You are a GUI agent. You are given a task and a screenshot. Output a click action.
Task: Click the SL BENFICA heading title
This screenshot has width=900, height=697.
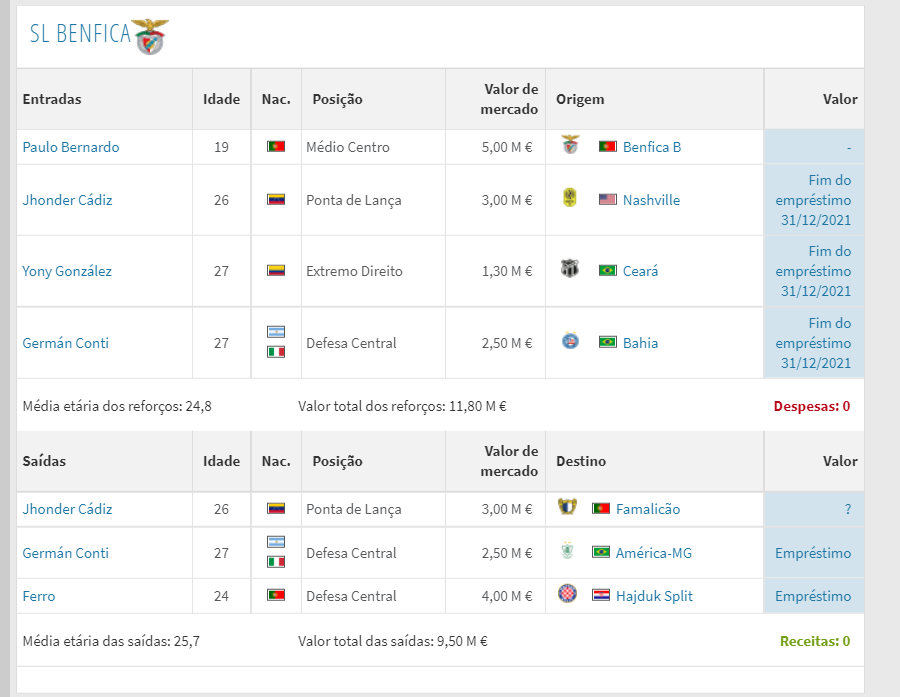pyautogui.click(x=80, y=34)
